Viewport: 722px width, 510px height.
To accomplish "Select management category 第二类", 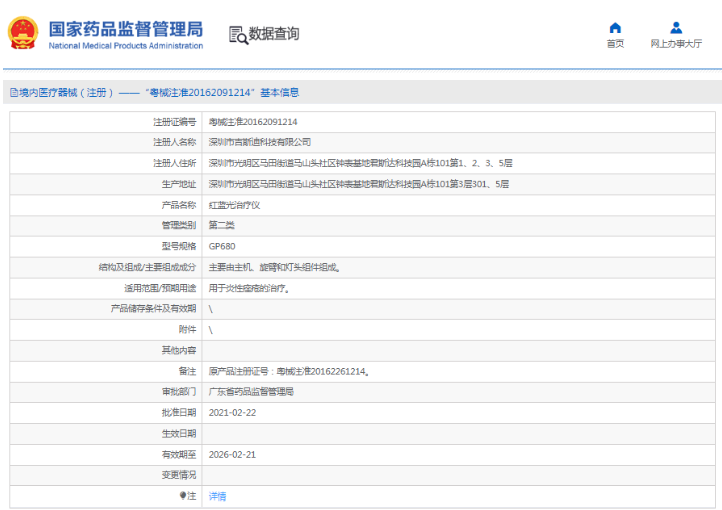I will coord(221,225).
